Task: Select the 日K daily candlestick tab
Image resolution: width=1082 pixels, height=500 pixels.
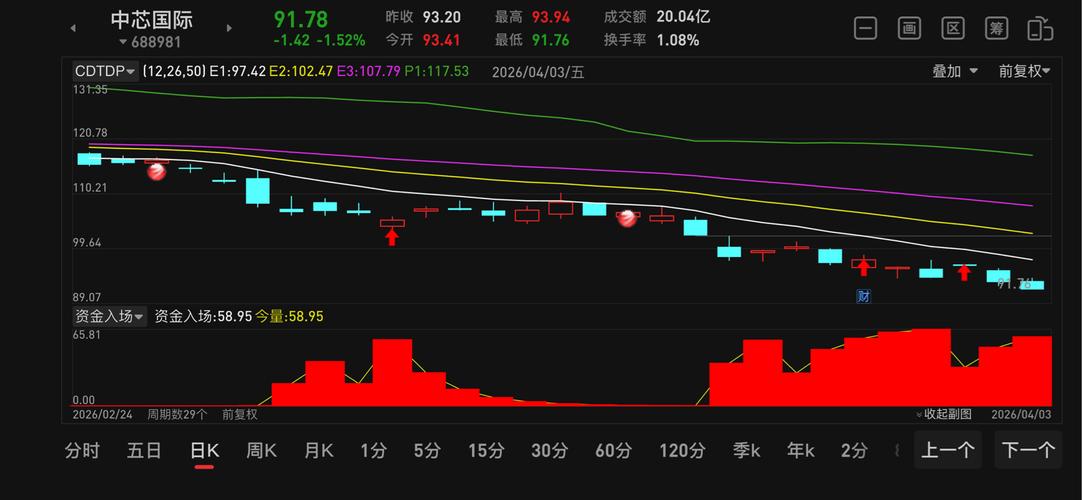Action: 204,451
